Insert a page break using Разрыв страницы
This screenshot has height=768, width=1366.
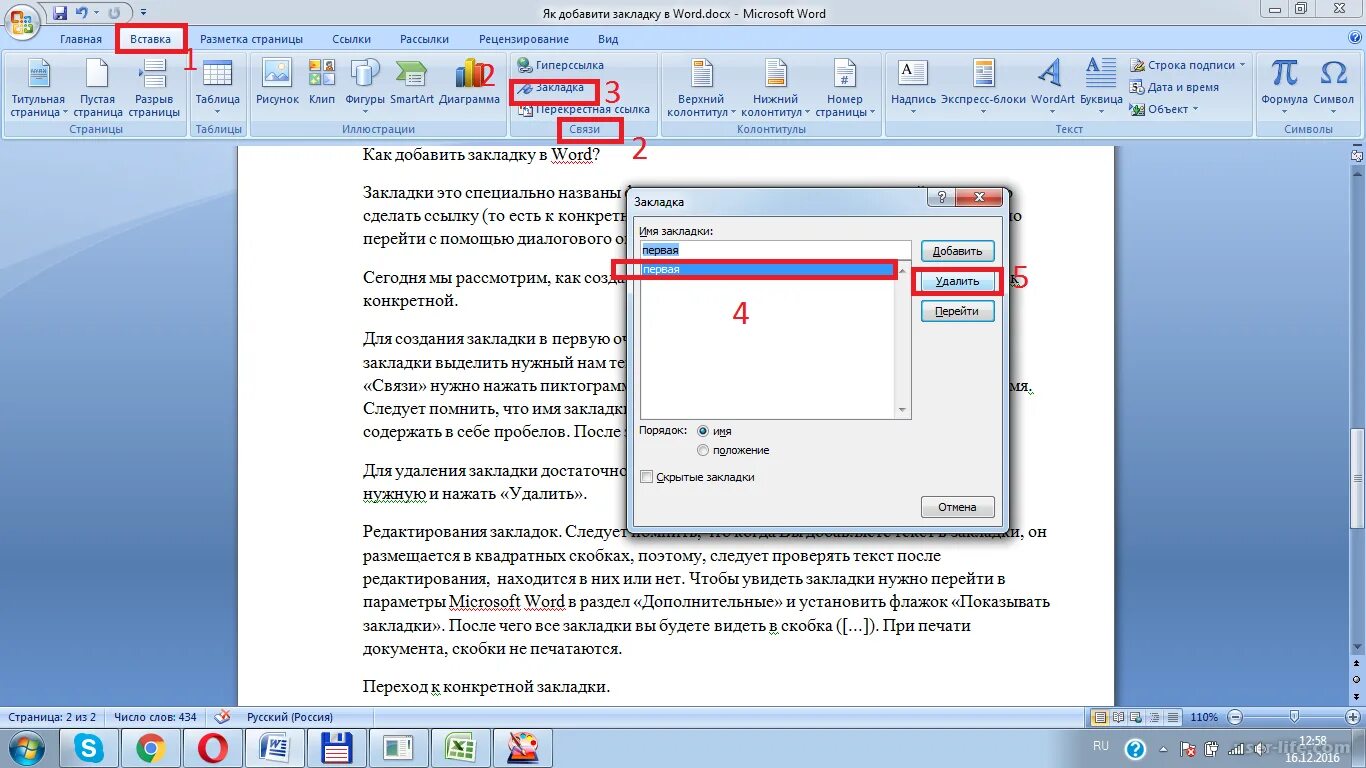(154, 89)
